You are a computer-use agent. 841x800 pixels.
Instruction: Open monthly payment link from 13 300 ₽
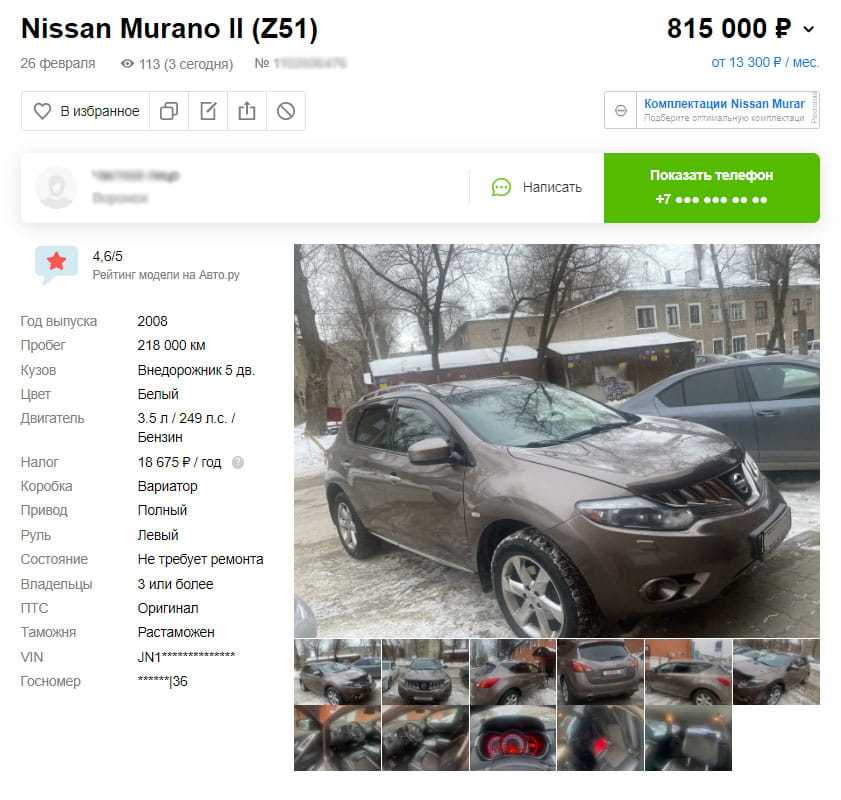point(765,62)
